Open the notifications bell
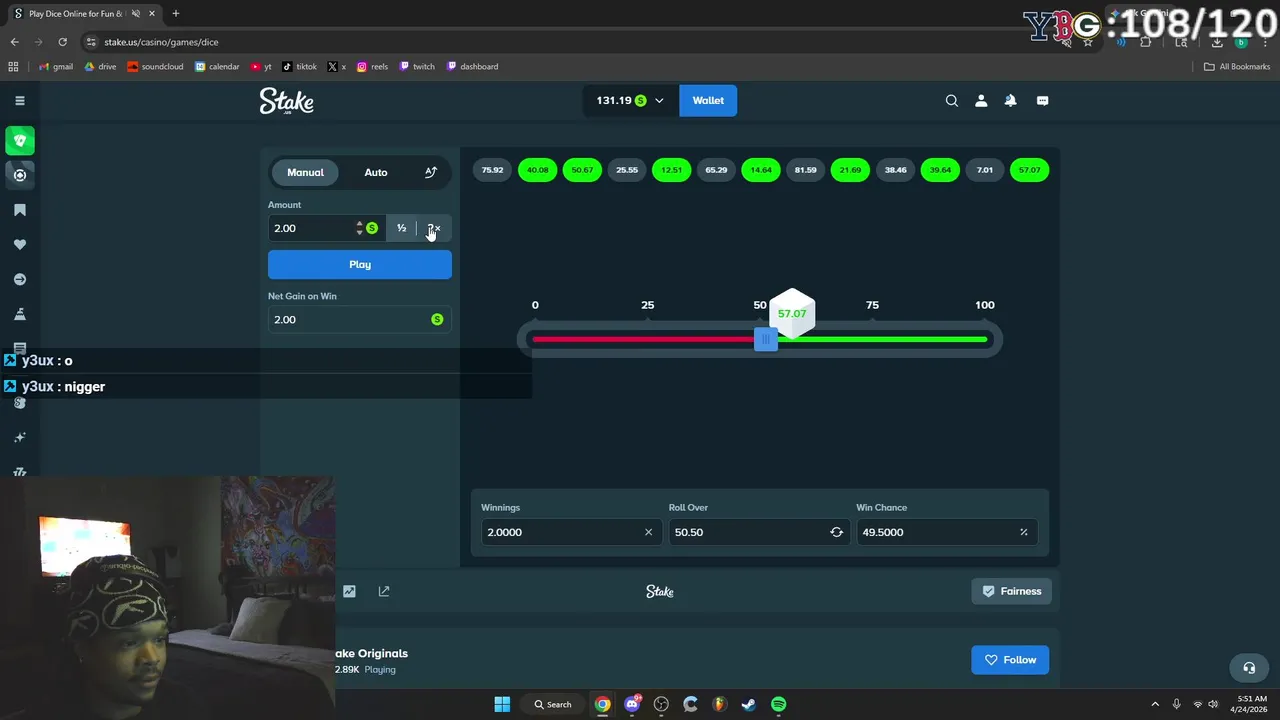 [x=1011, y=100]
